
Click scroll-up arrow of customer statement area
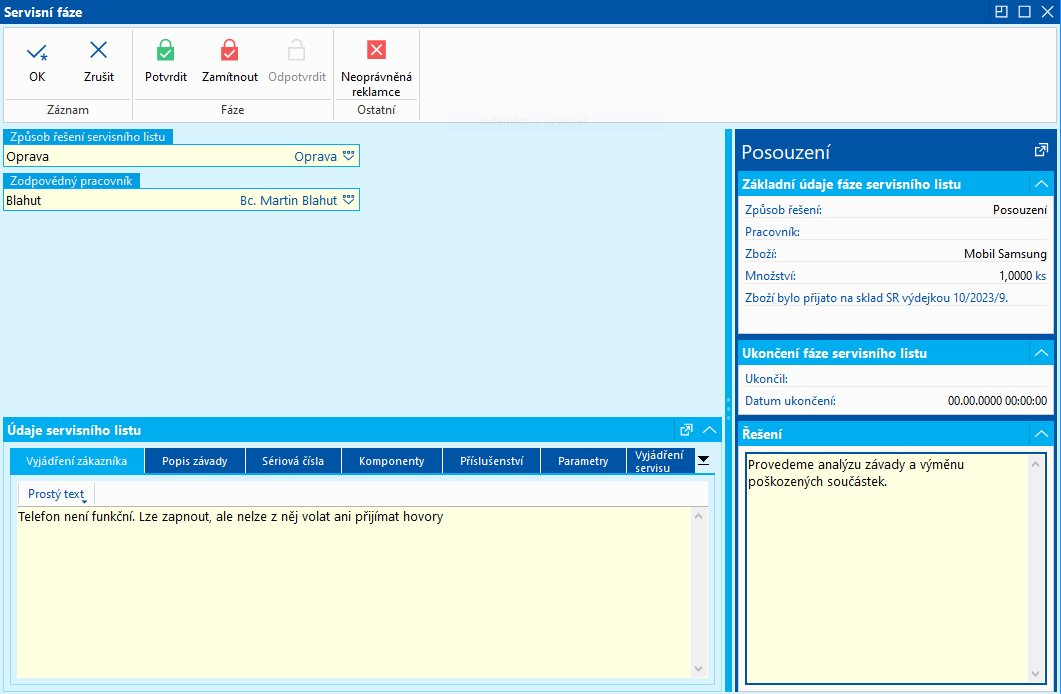tap(698, 517)
